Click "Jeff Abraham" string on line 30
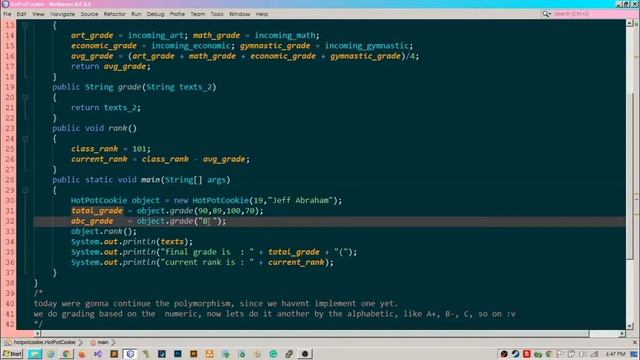This screenshot has height=360, width=640. pos(301,200)
